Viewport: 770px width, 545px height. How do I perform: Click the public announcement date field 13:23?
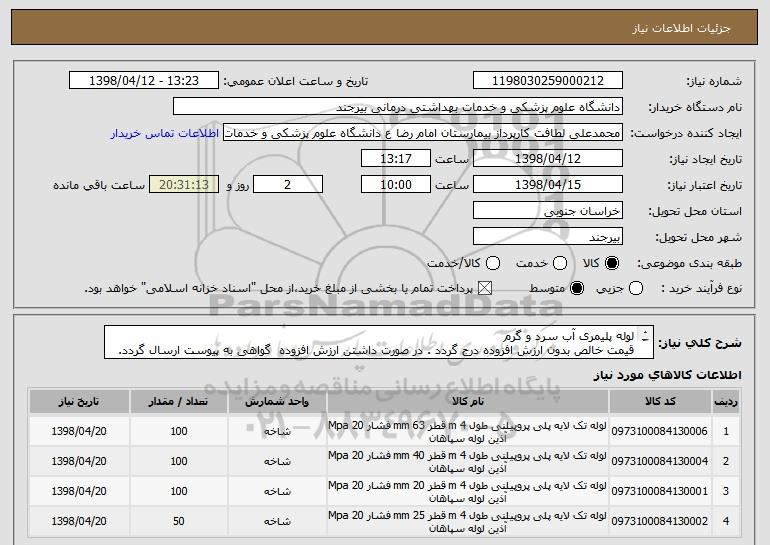[x=144, y=81]
